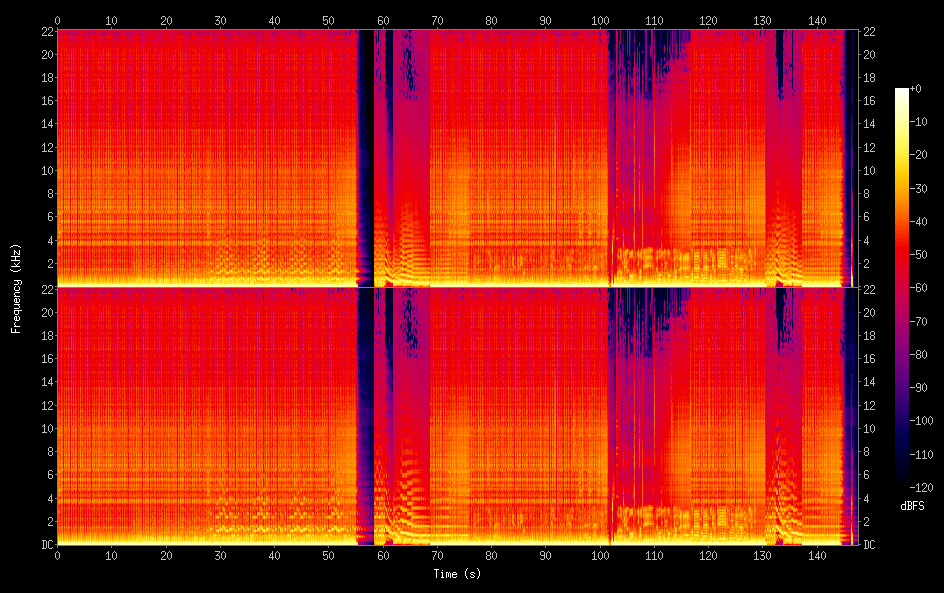Click the "dBFS" label under the color scale
The width and height of the screenshot is (944, 593).
click(x=912, y=507)
